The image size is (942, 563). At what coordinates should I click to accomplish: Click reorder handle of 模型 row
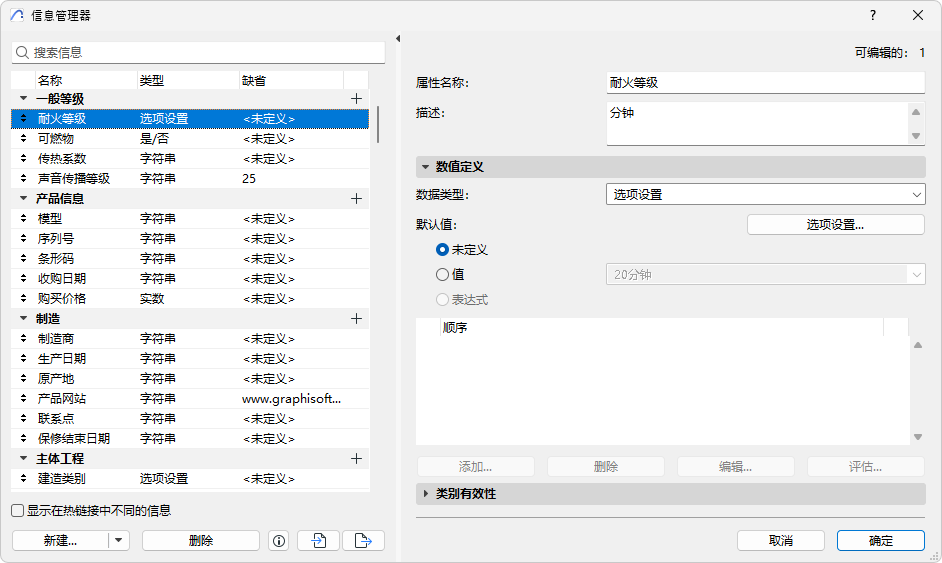[23, 219]
